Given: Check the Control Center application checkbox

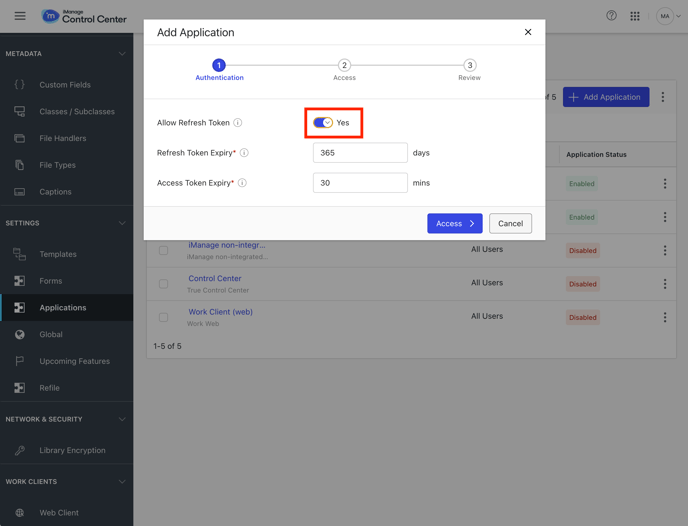Looking at the screenshot, I should click(163, 284).
